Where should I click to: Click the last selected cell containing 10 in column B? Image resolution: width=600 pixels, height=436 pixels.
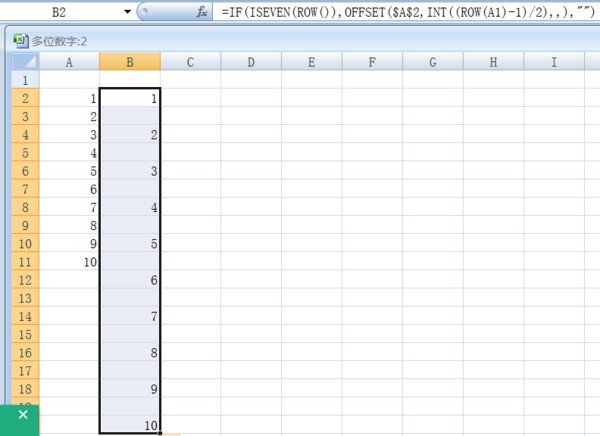tap(130, 425)
